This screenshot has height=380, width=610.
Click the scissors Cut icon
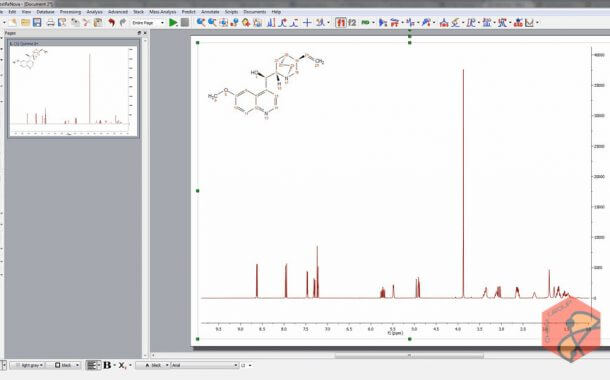(x=86, y=23)
